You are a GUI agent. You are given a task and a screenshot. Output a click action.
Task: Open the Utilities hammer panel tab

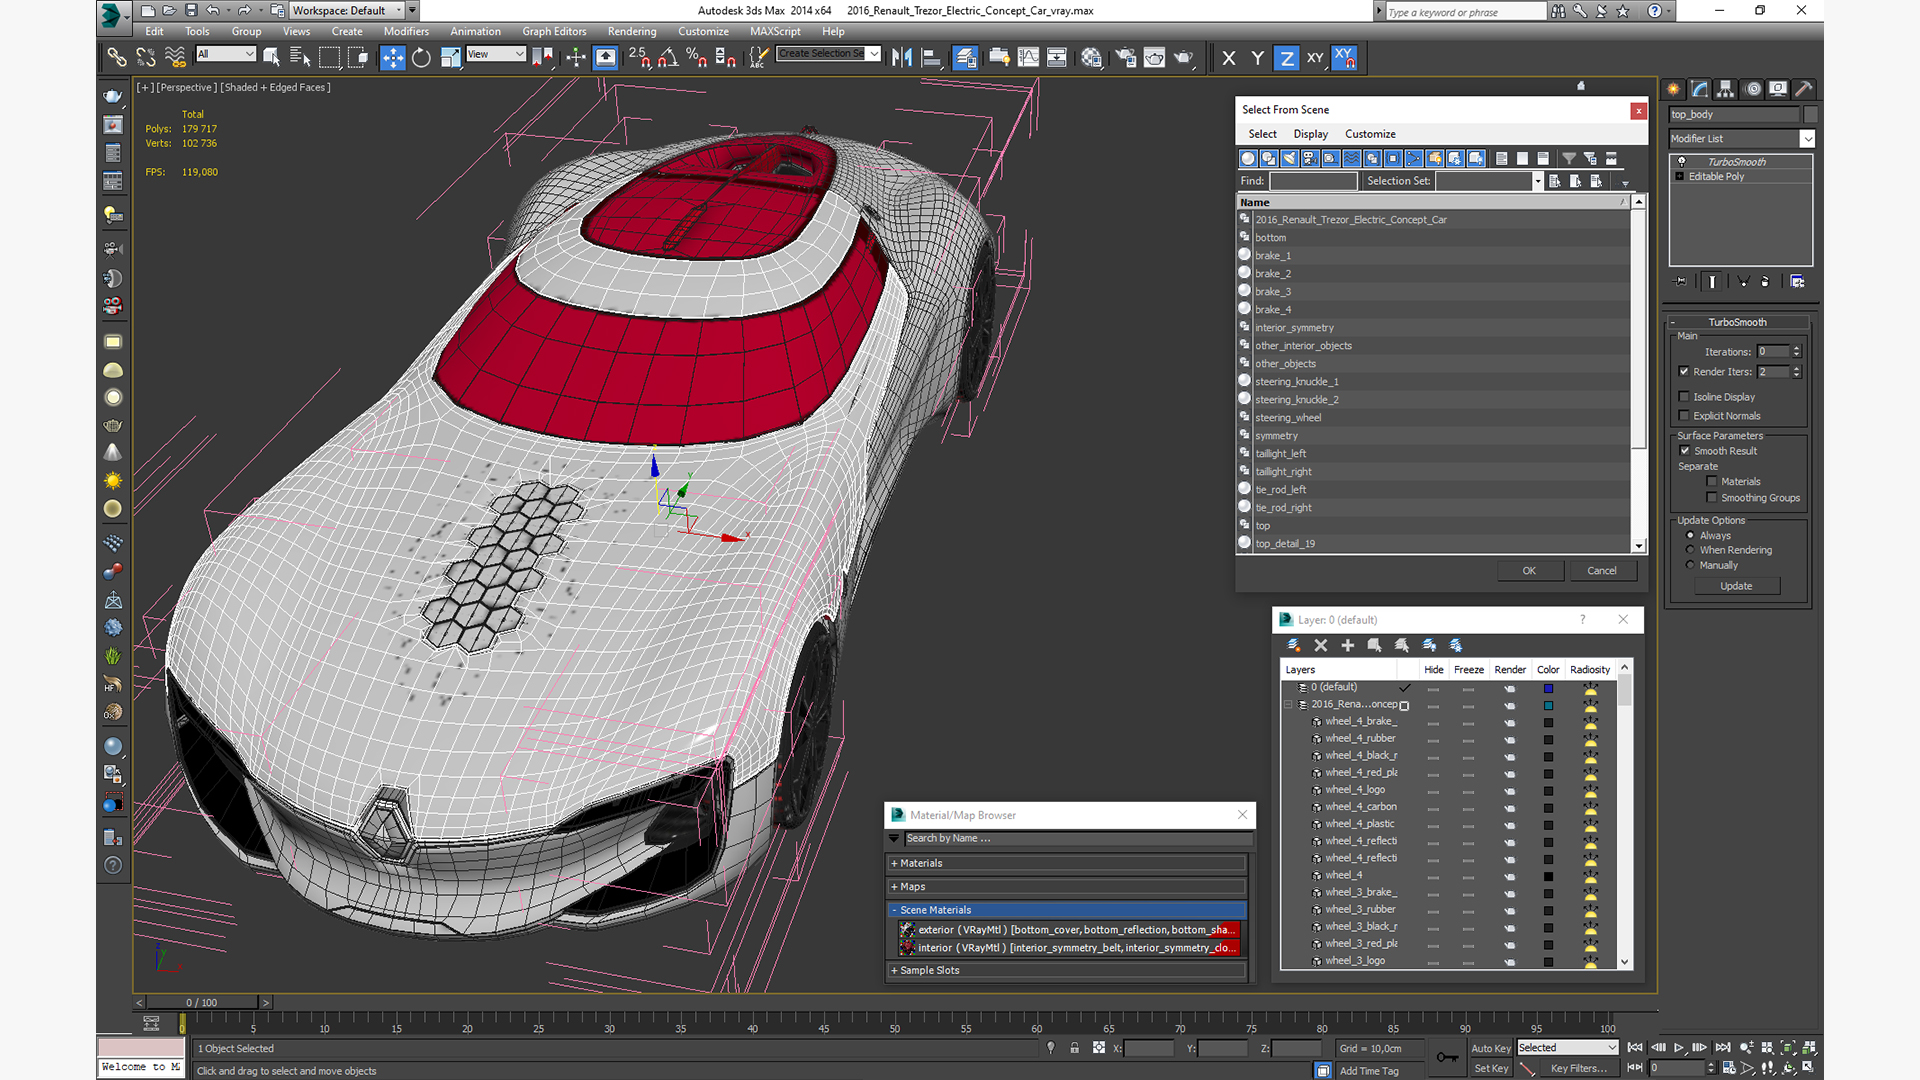point(1804,89)
